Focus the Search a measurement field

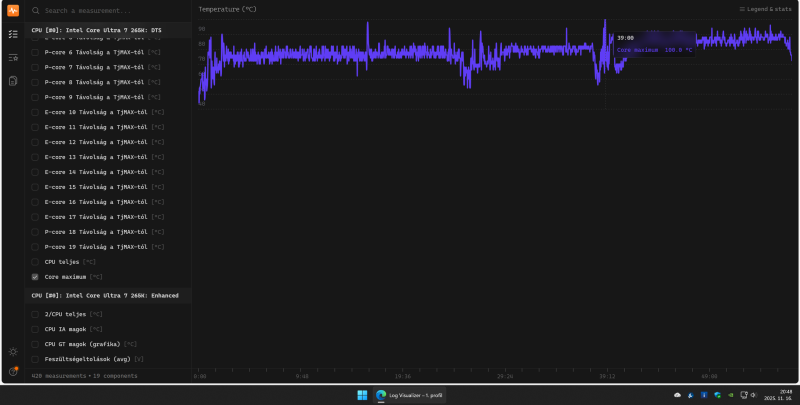[x=108, y=11]
